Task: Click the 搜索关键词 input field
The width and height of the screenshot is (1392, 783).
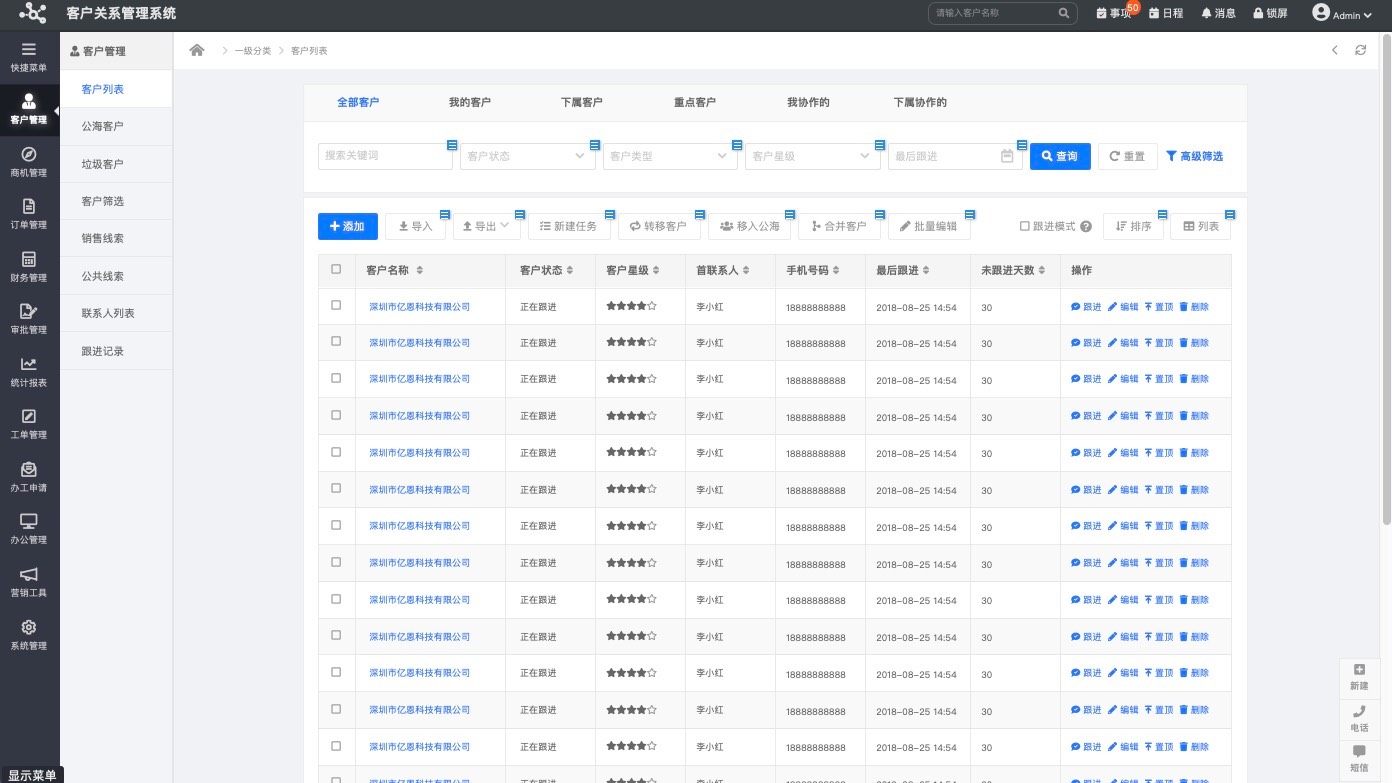Action: (383, 156)
